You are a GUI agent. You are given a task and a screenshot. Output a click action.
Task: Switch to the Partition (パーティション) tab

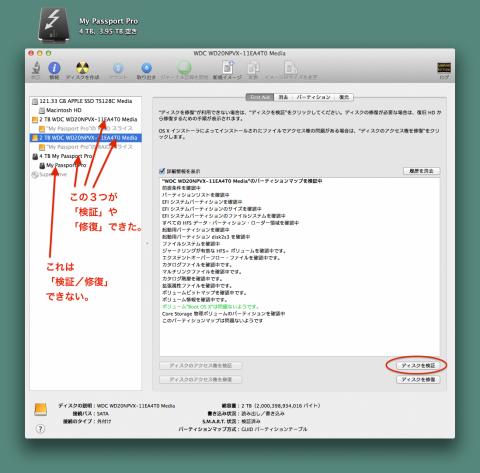pos(313,97)
